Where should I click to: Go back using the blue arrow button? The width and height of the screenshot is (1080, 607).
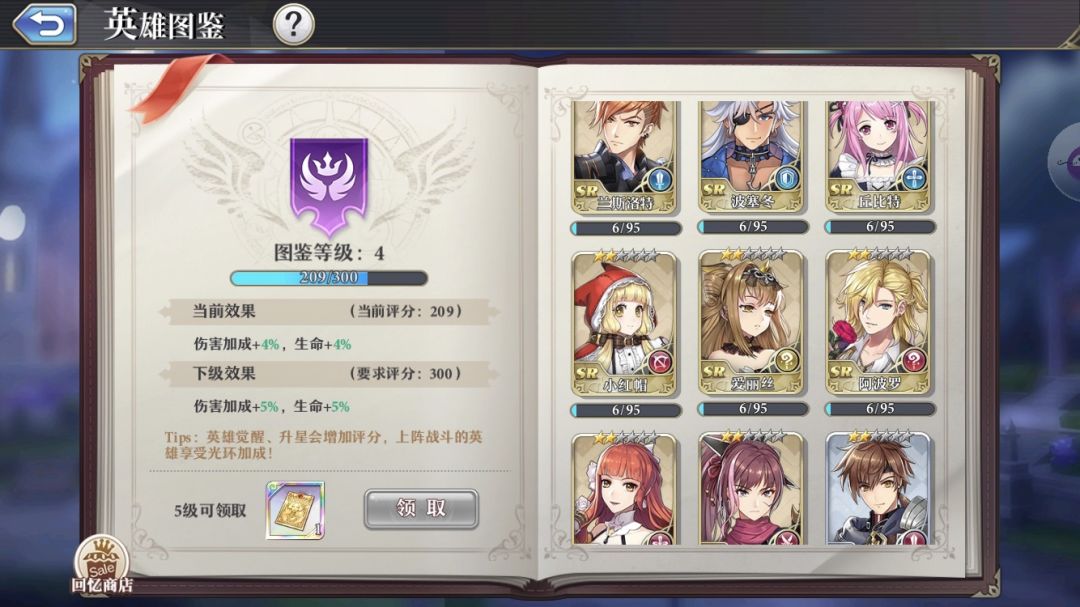[x=45, y=24]
